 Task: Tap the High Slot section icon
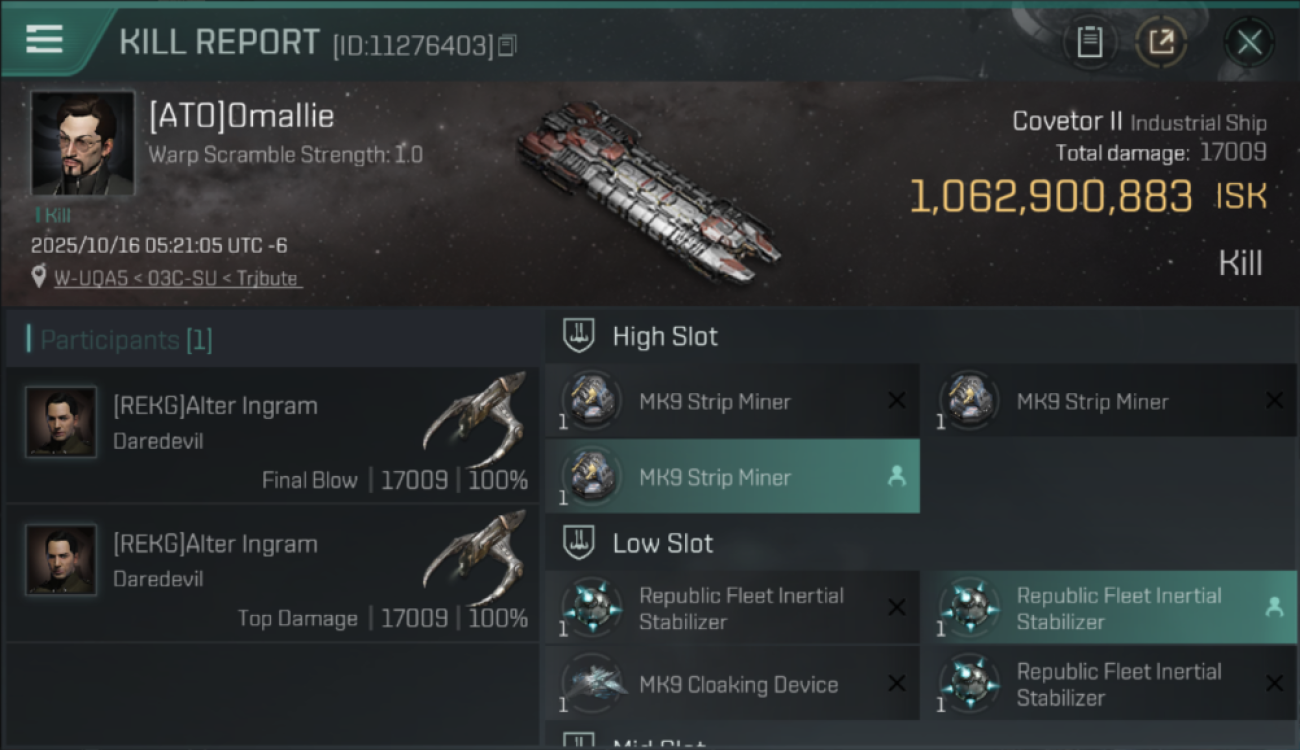click(578, 336)
